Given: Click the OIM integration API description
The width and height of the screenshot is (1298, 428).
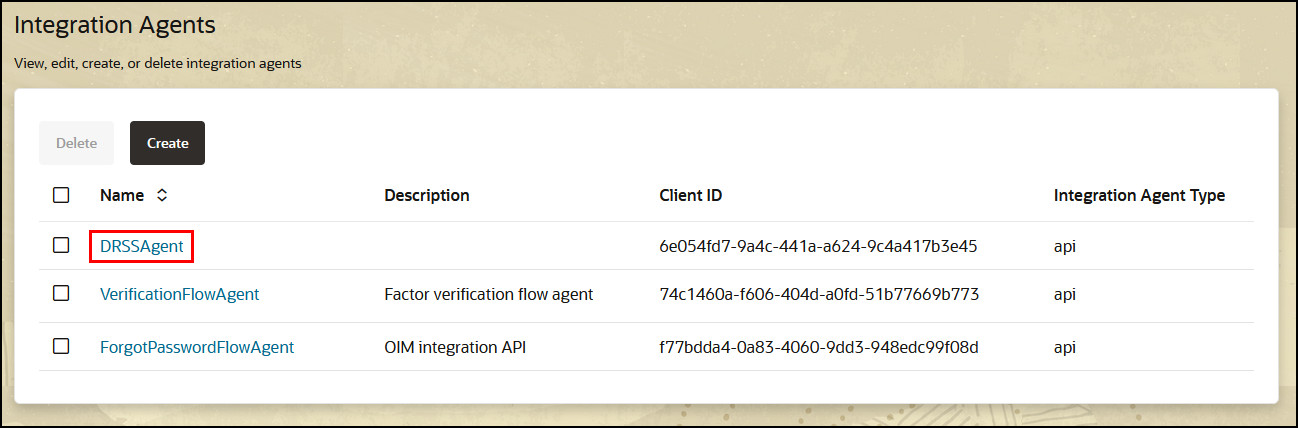Looking at the screenshot, I should point(456,347).
